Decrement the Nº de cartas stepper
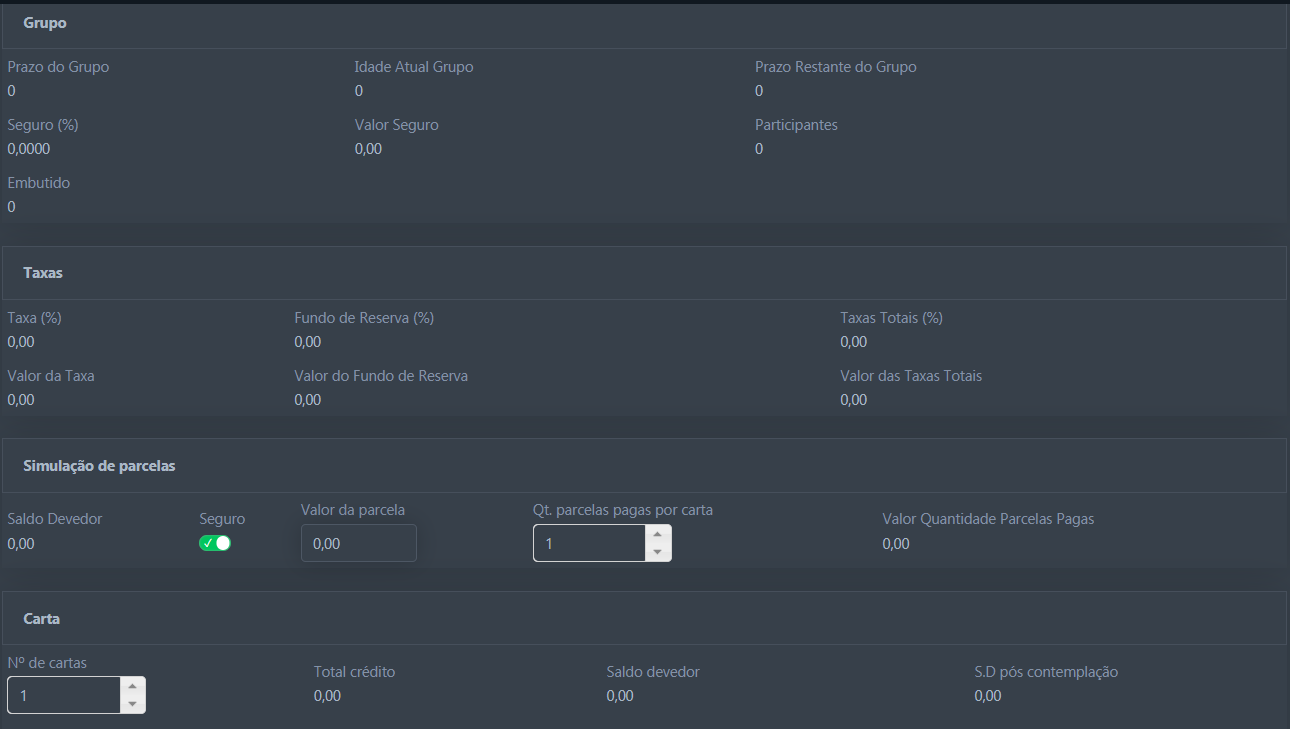 coord(132,704)
